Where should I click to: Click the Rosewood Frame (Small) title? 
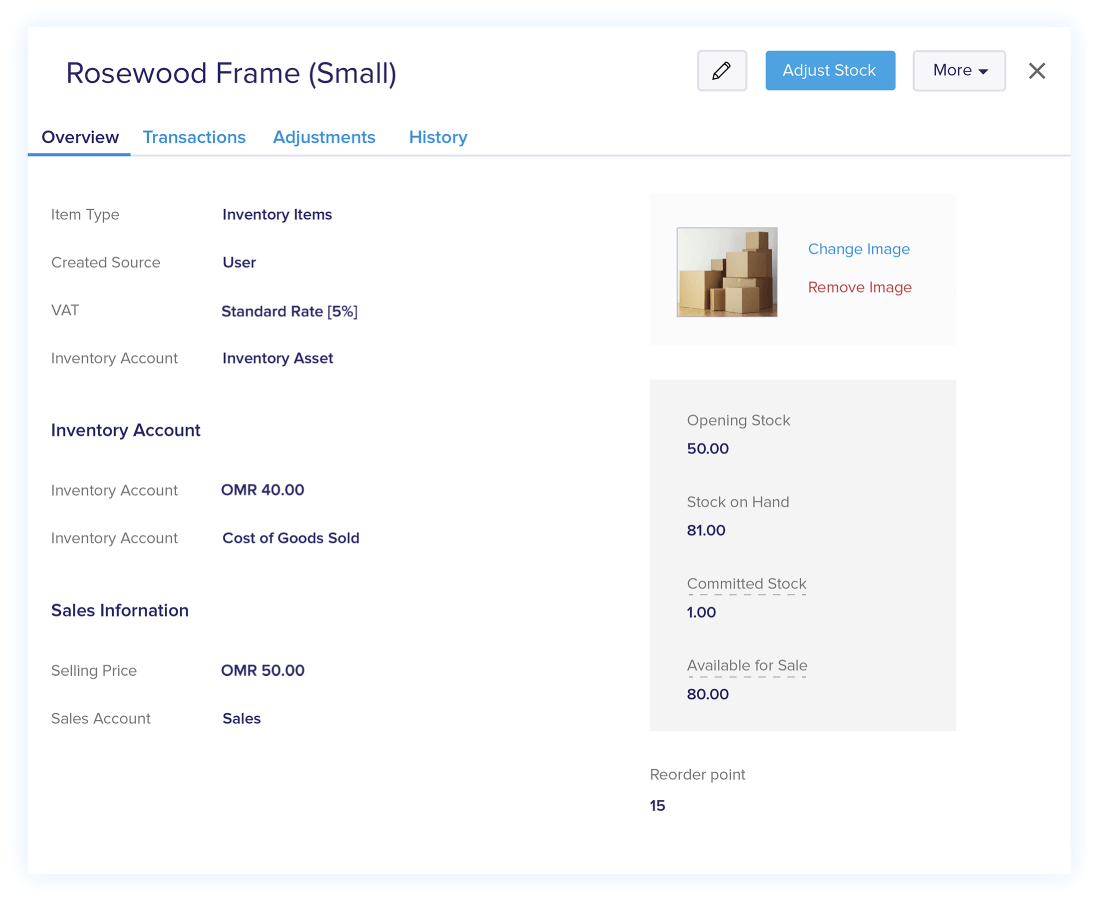coord(231,73)
